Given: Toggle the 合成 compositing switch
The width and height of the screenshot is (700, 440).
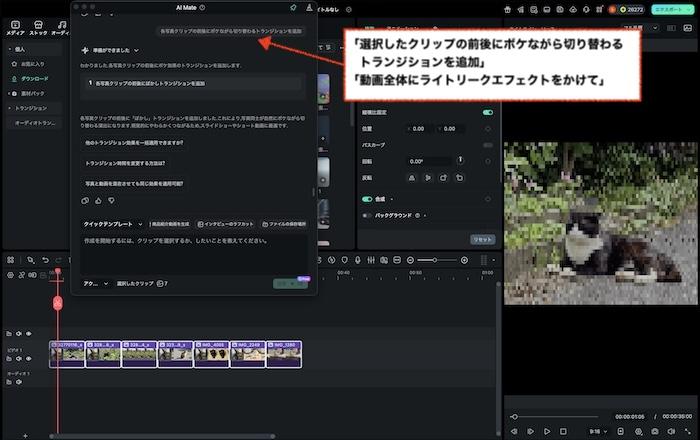Looking at the screenshot, I should 367,199.
